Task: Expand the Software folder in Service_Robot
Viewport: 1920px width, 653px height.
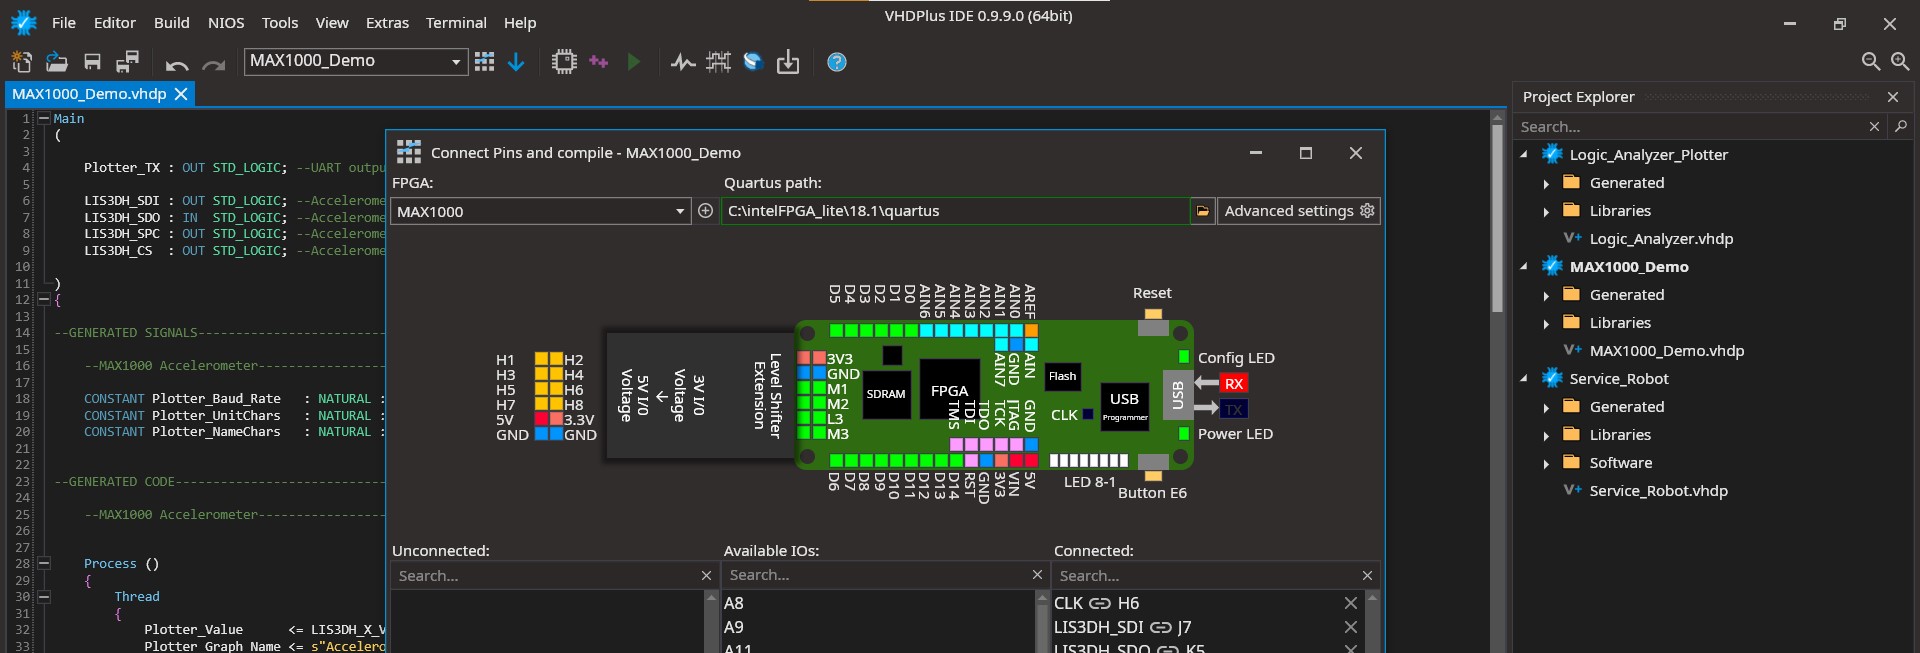Action: (1546, 463)
